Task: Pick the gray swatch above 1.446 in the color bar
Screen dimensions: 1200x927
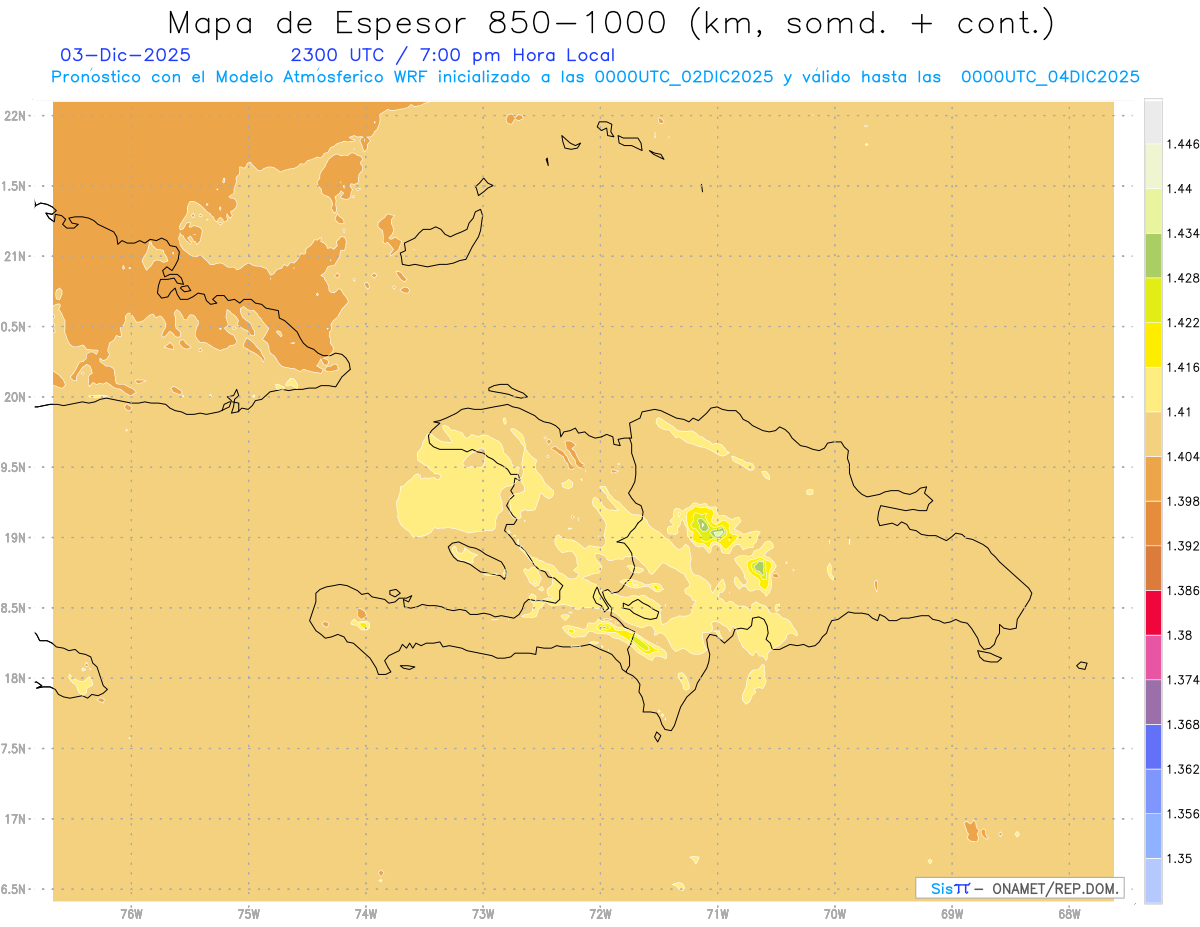Action: [1153, 121]
